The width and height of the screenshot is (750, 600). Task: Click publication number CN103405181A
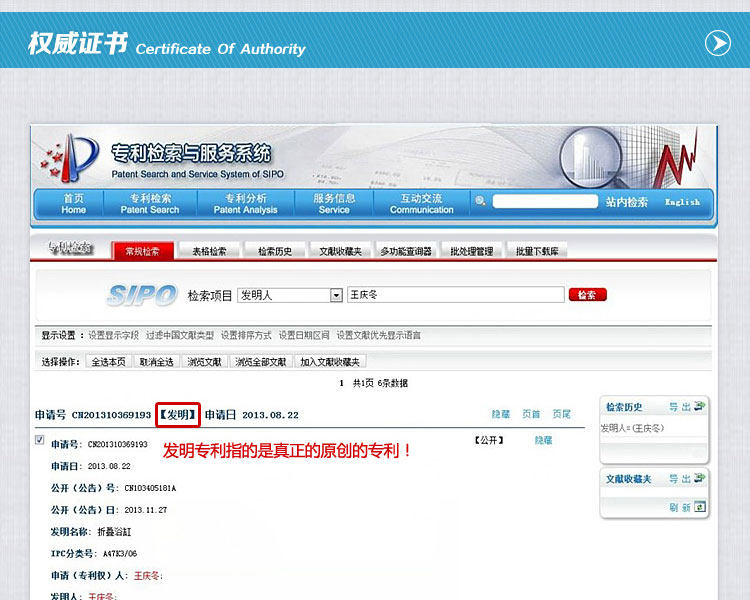(150, 488)
